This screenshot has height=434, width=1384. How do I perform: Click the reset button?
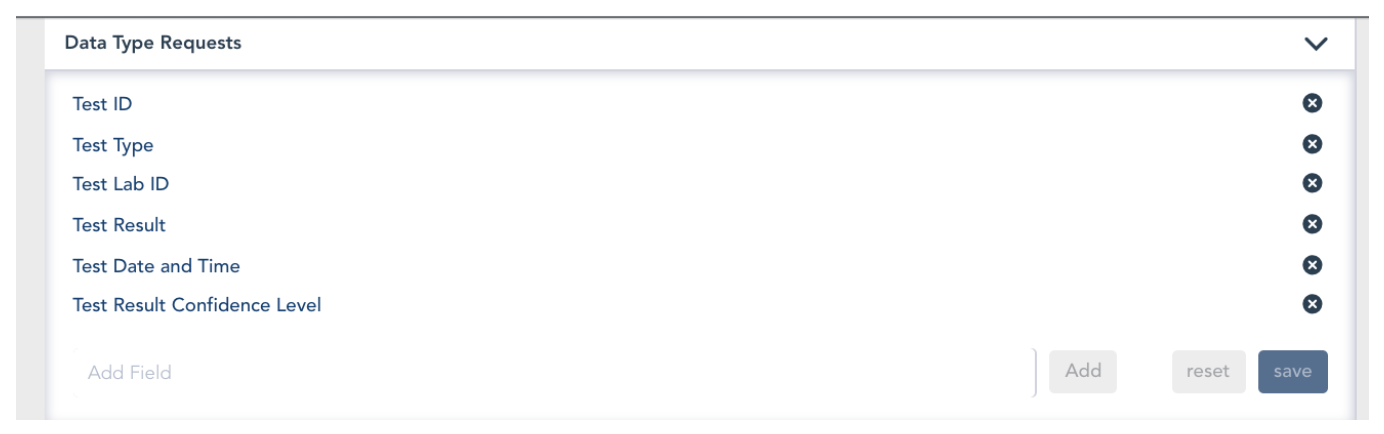[x=1209, y=371]
